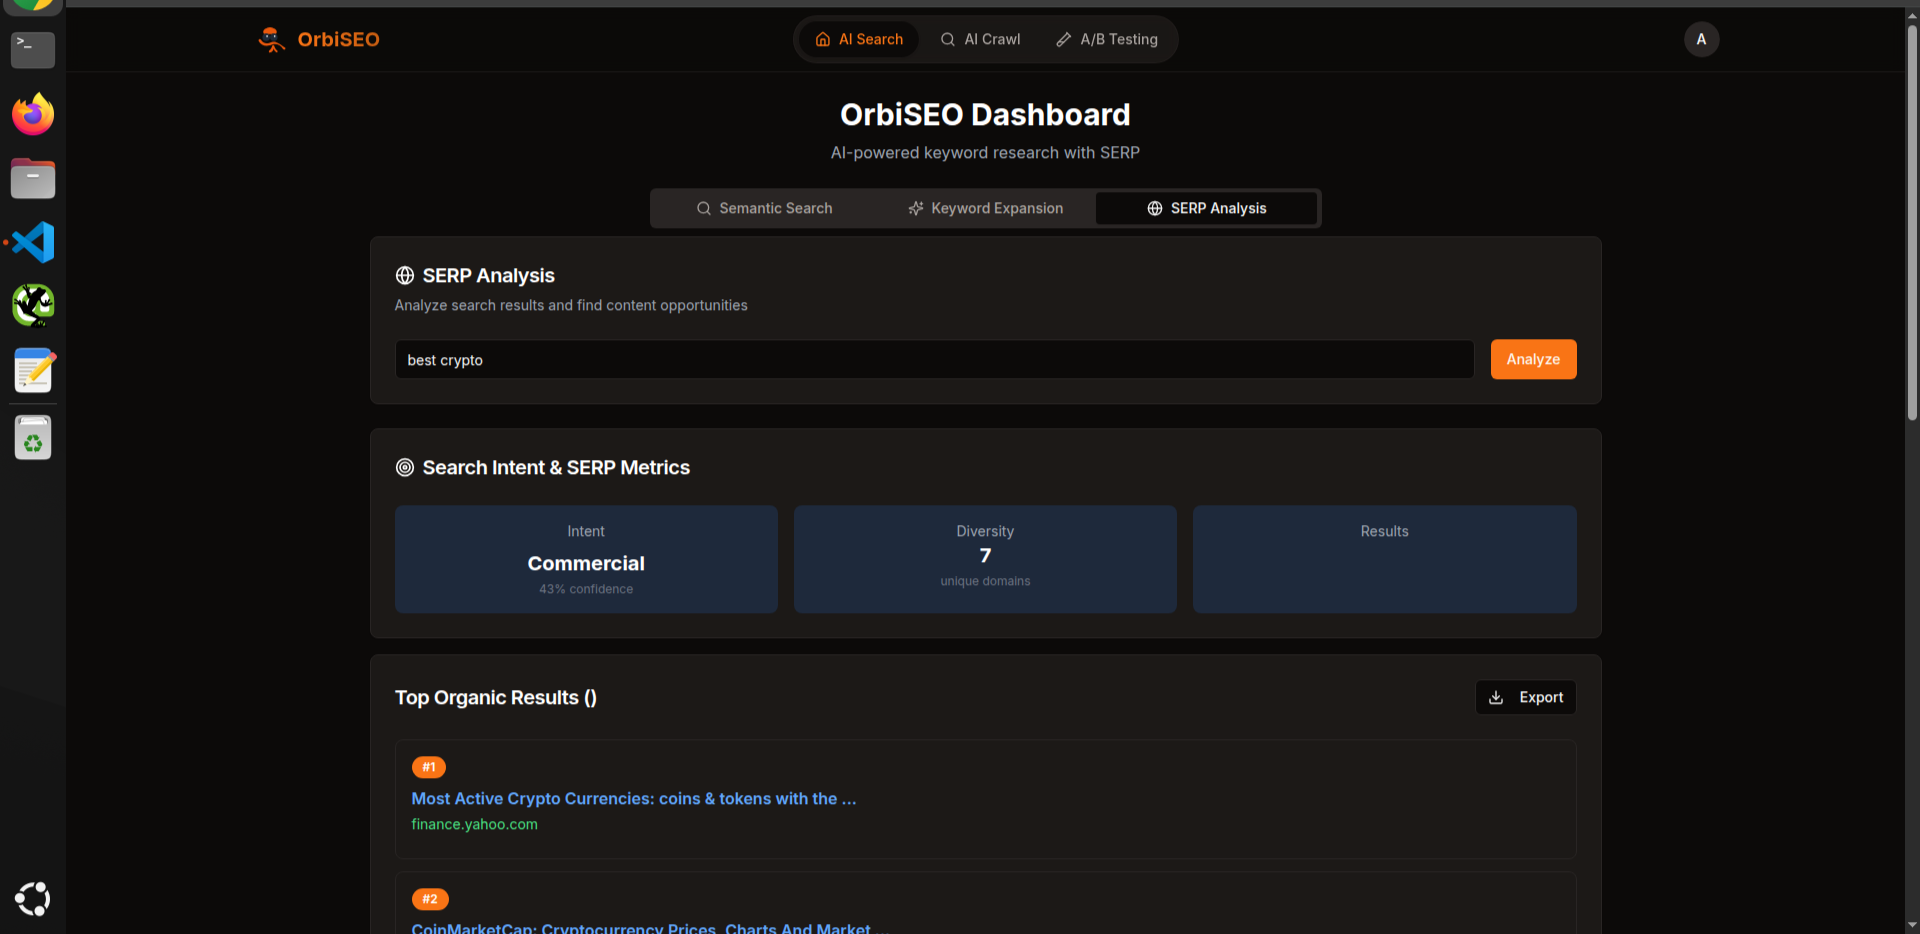The image size is (1920, 934).
Task: Click the sparkle icon on Keyword Expansion tab
Action: 916,208
